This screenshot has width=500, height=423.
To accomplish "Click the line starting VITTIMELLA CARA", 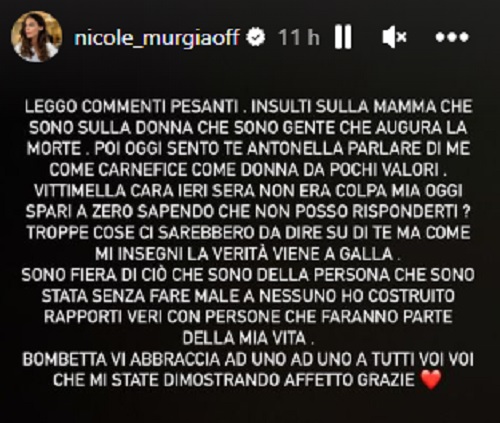I will click(x=248, y=191).
